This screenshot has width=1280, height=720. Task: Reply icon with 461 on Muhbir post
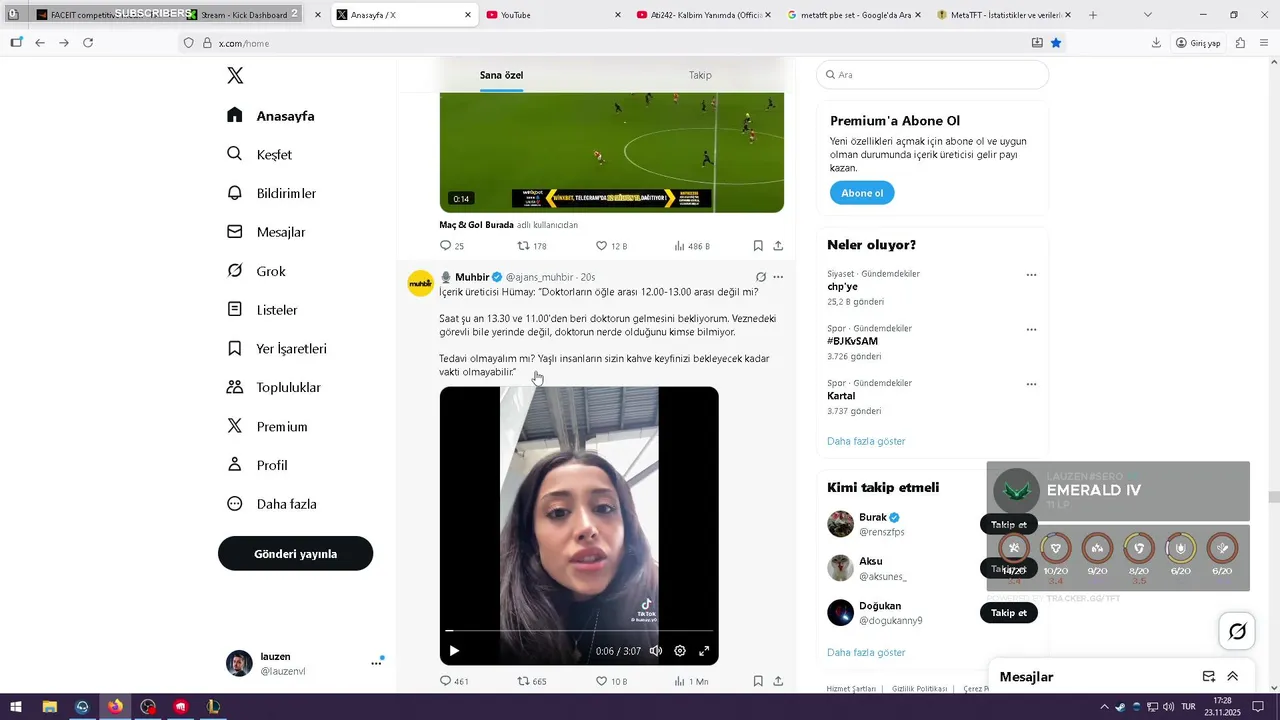pyautogui.click(x=446, y=681)
